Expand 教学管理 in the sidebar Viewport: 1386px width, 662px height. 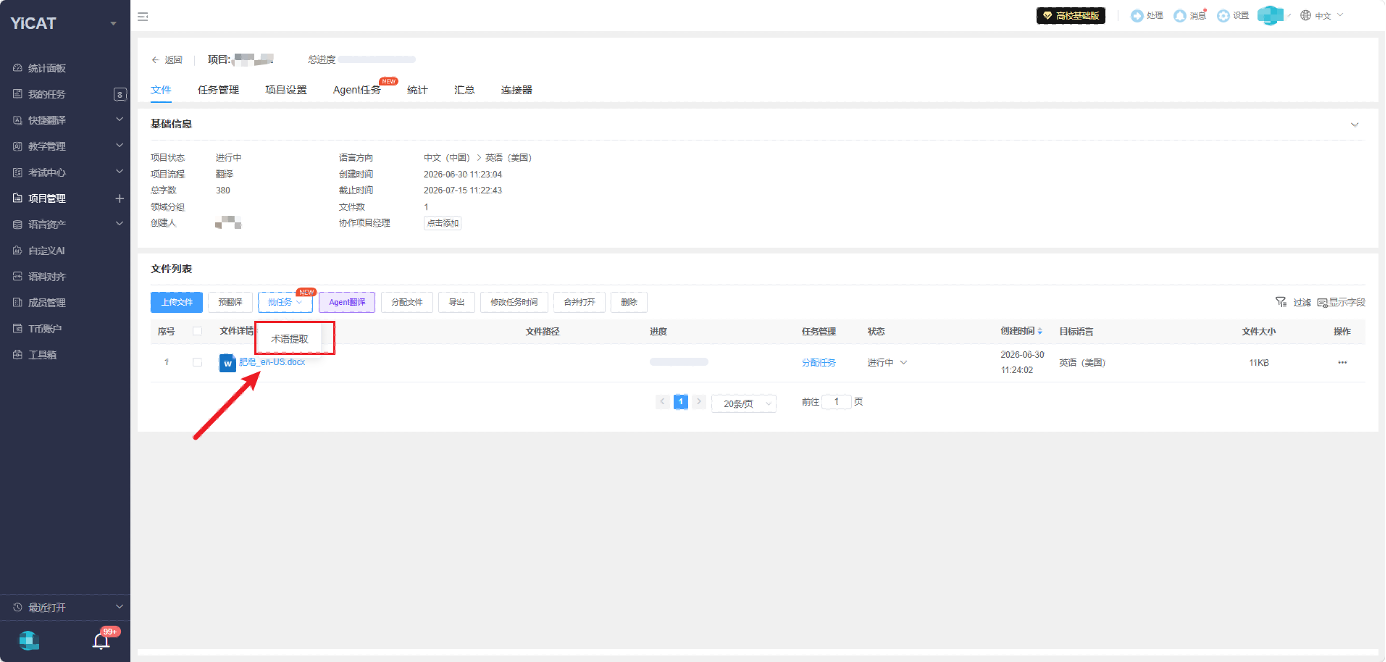click(x=120, y=146)
